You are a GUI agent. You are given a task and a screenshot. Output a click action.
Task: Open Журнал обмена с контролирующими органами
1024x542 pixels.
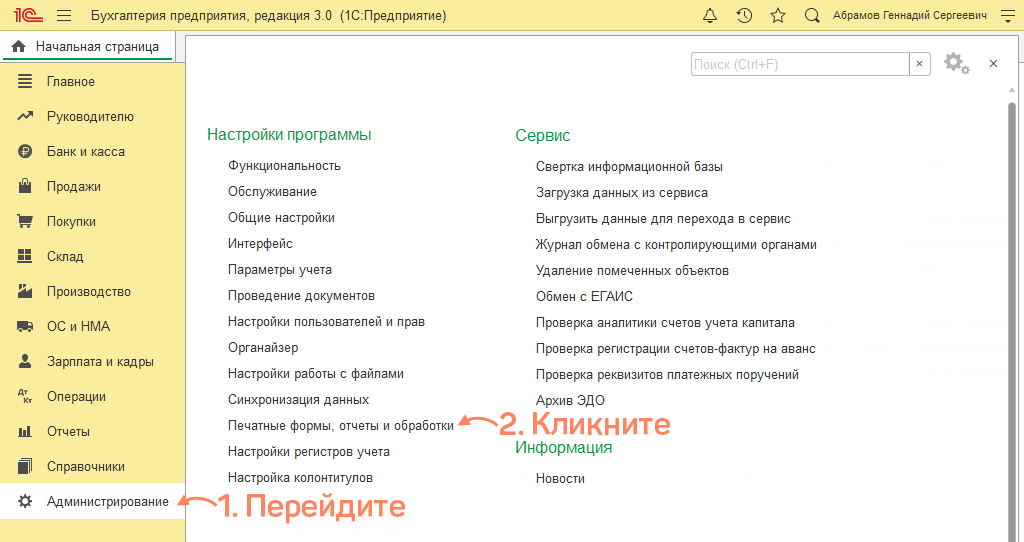click(x=676, y=245)
